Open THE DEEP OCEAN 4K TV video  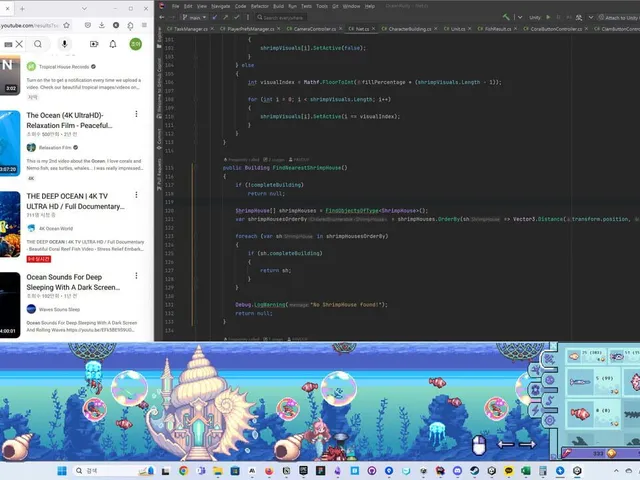coord(76,201)
